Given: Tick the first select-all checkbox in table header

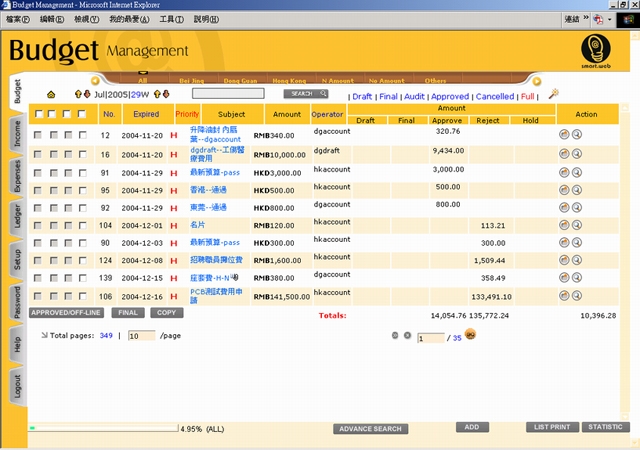Looking at the screenshot, I should (x=39, y=114).
